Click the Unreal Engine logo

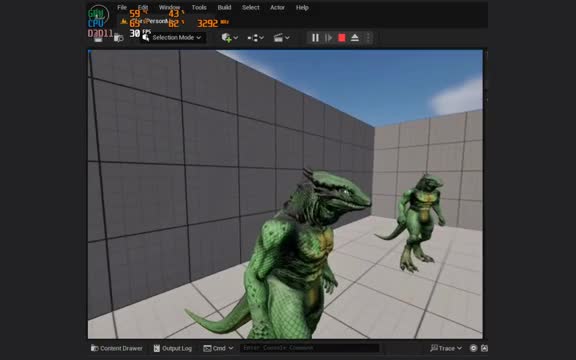point(98,15)
